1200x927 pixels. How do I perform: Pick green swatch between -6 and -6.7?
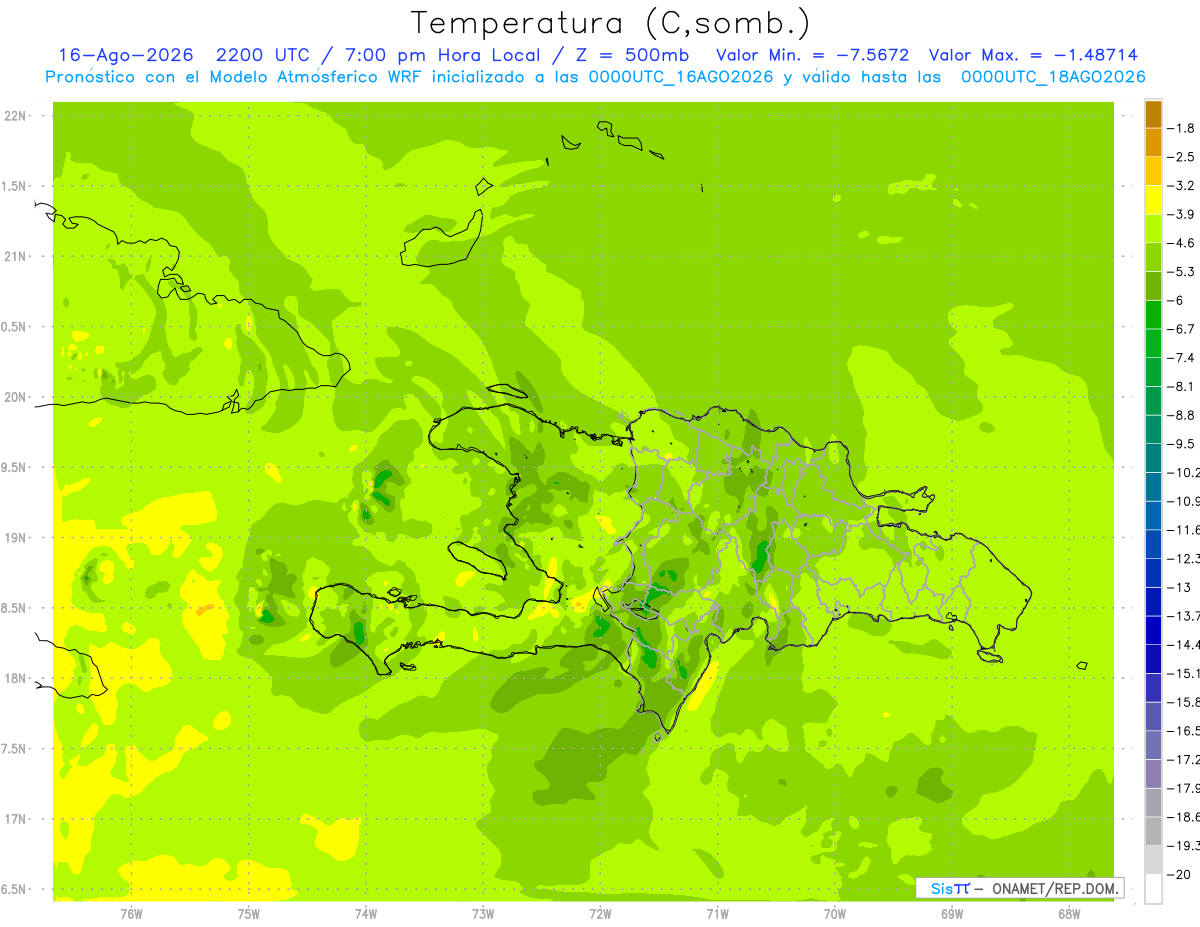pos(1153,314)
